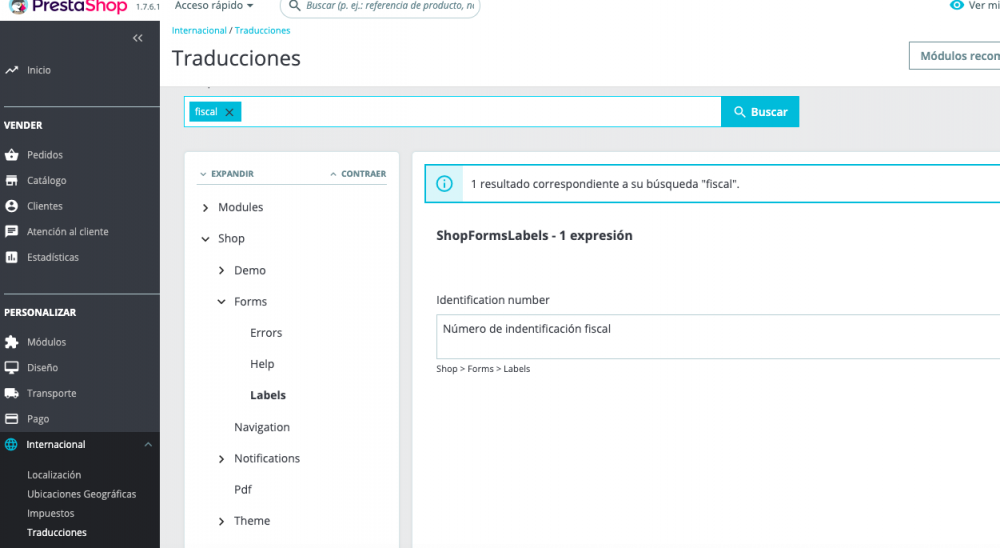1000x548 pixels.
Task: Click the Ver mi tienda link
Action: pyautogui.click(x=974, y=6)
